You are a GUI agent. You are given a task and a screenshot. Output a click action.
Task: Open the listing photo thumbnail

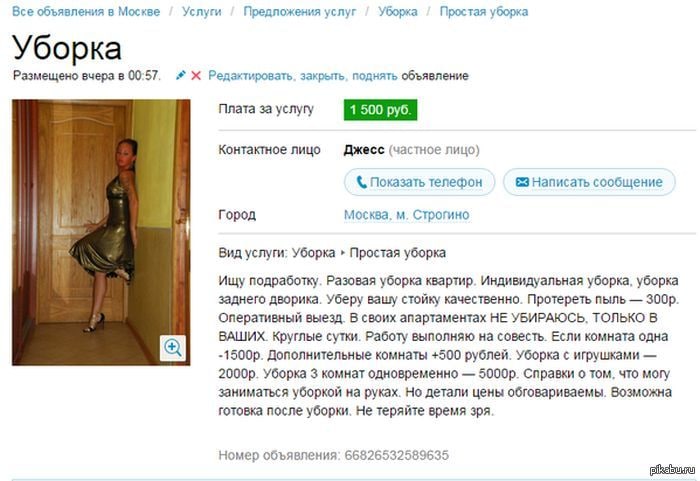pos(101,232)
